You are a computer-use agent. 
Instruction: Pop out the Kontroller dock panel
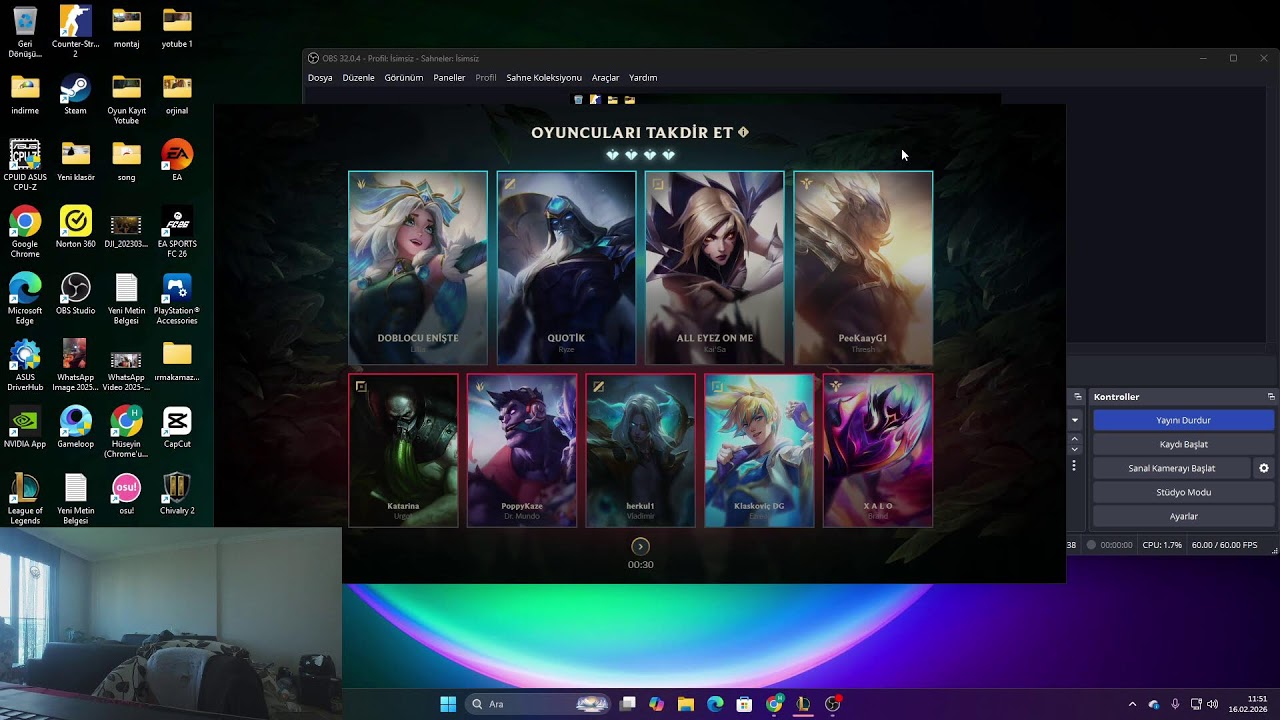pyautogui.click(x=1271, y=397)
